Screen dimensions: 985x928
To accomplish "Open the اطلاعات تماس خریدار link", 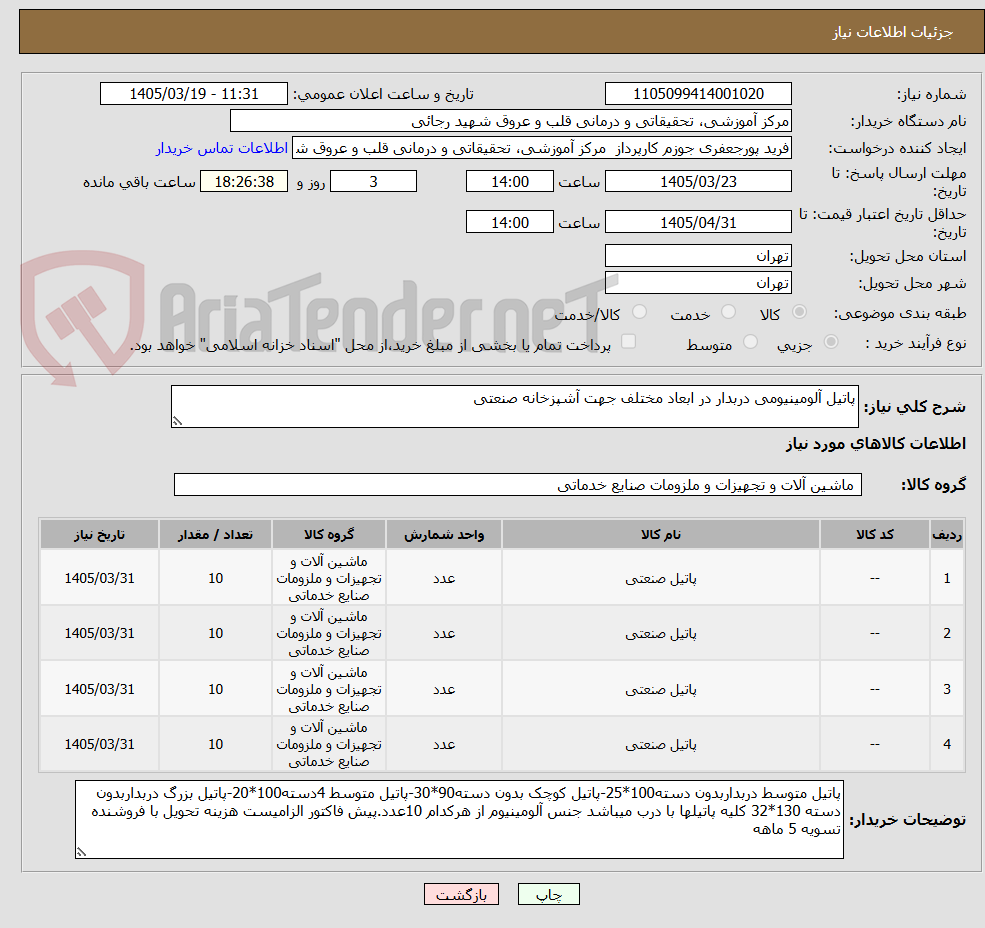I will (x=222, y=148).
